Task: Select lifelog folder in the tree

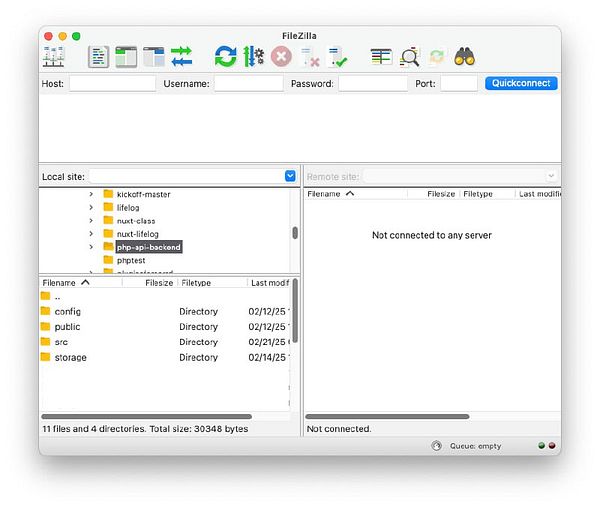Action: tap(128, 208)
